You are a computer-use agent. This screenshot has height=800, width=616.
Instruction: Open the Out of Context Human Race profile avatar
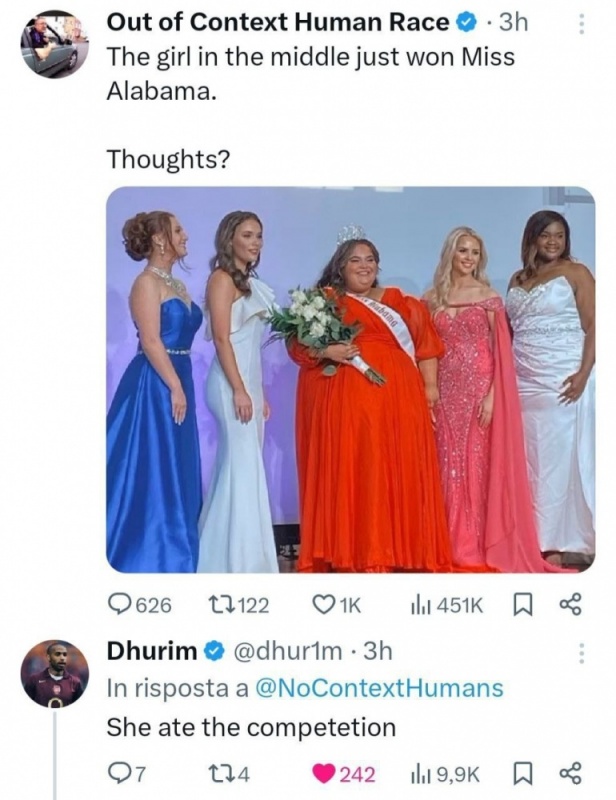(x=55, y=44)
